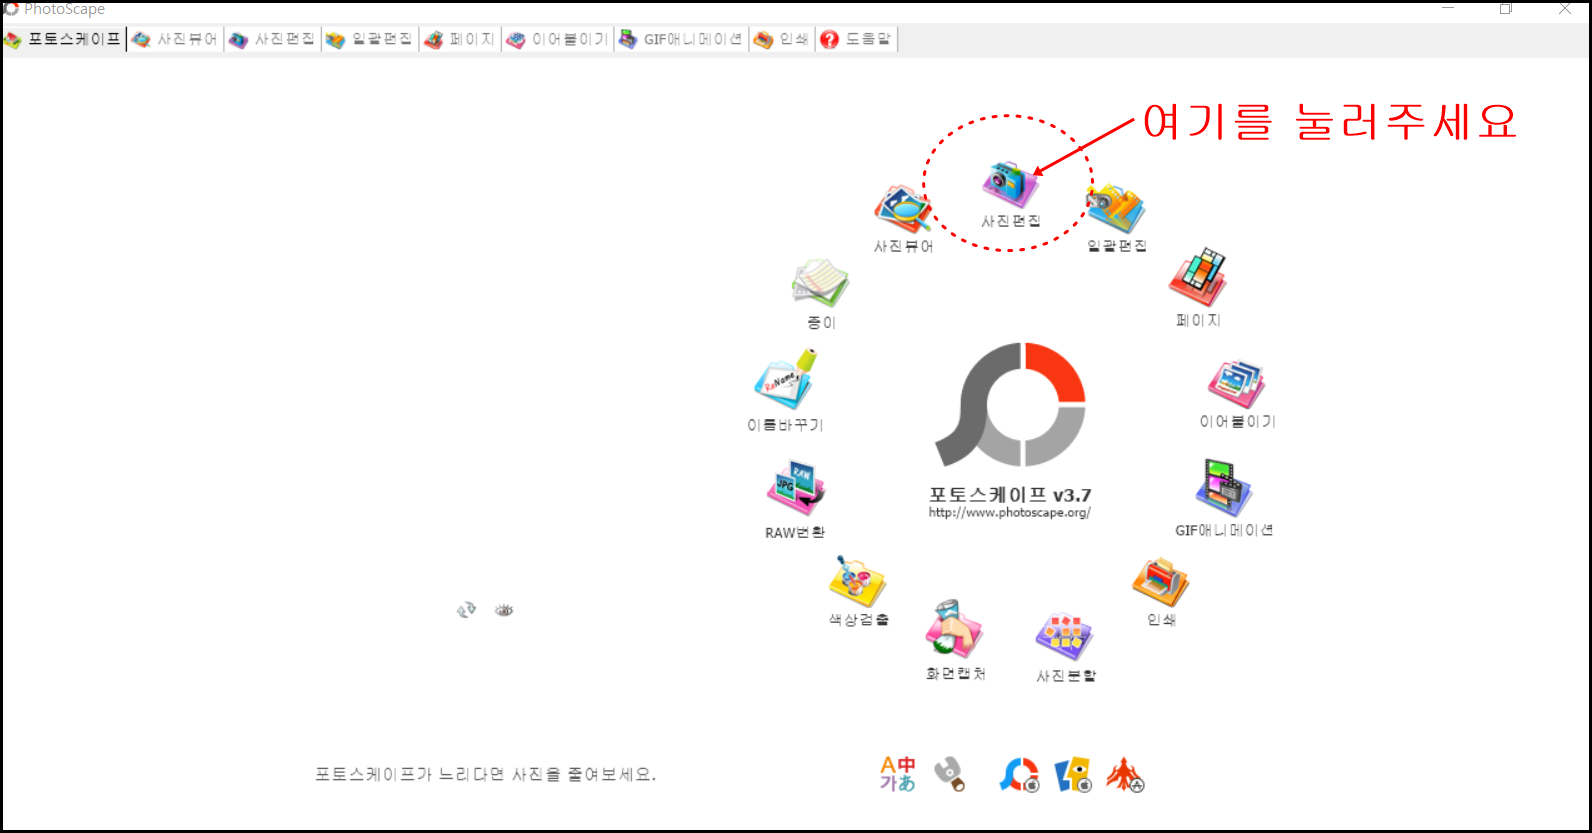This screenshot has width=1592, height=833.
Task: Switch to 사진뷰어 tab in top bar
Action: (175, 39)
